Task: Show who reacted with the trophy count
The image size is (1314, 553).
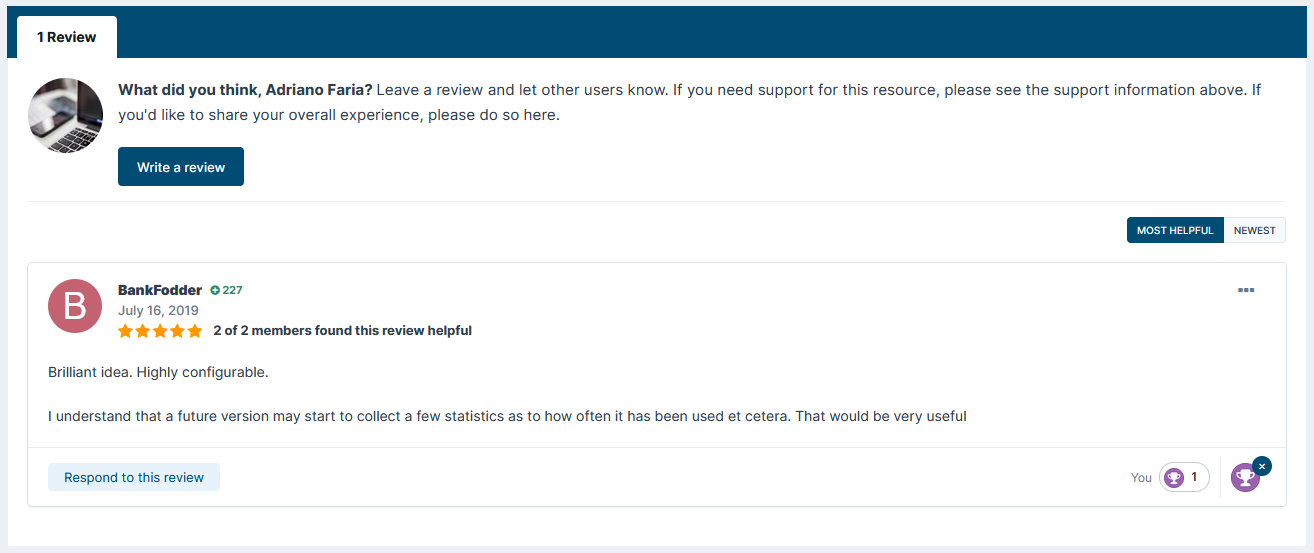Action: [1184, 477]
